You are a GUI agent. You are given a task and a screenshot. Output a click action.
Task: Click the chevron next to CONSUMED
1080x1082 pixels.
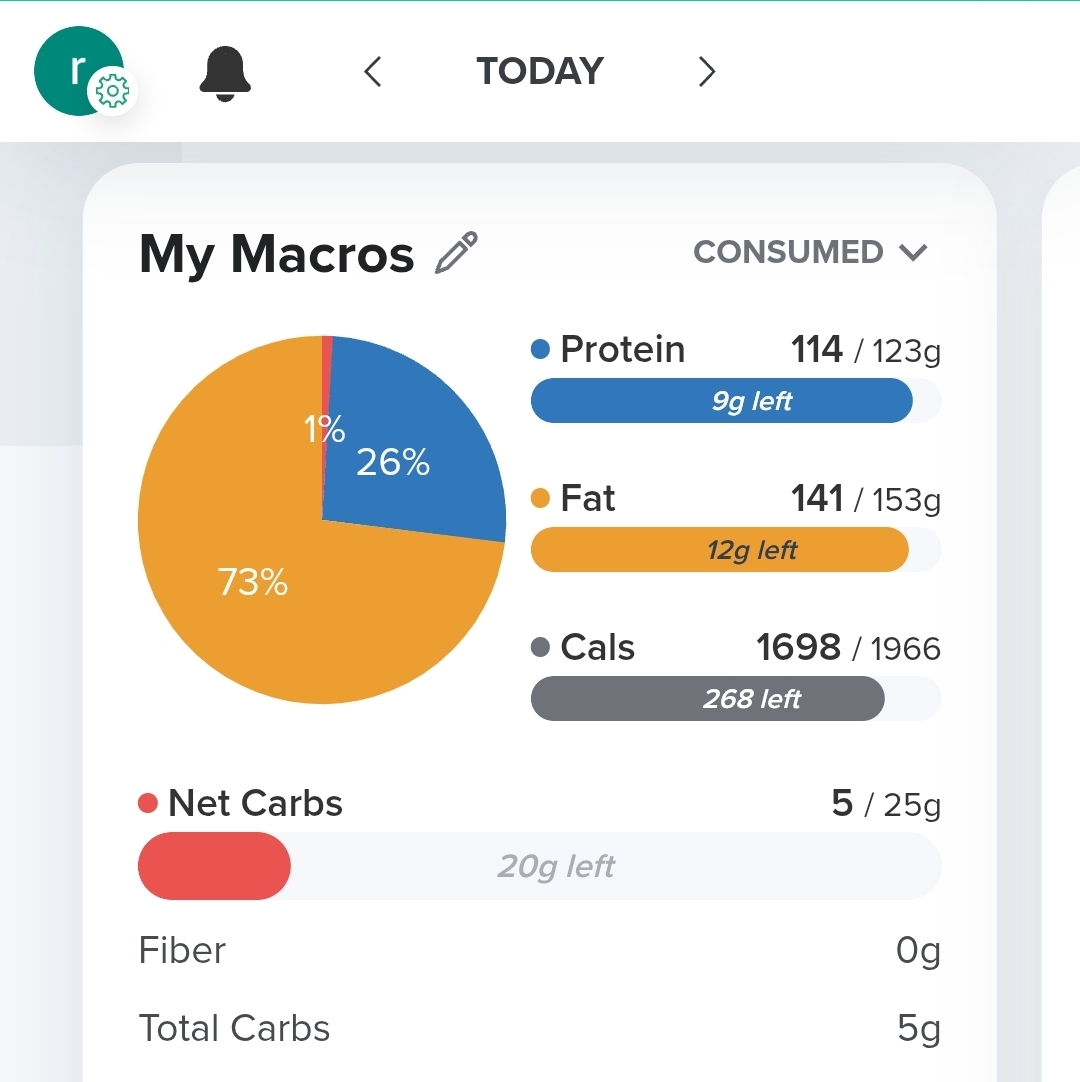click(913, 252)
